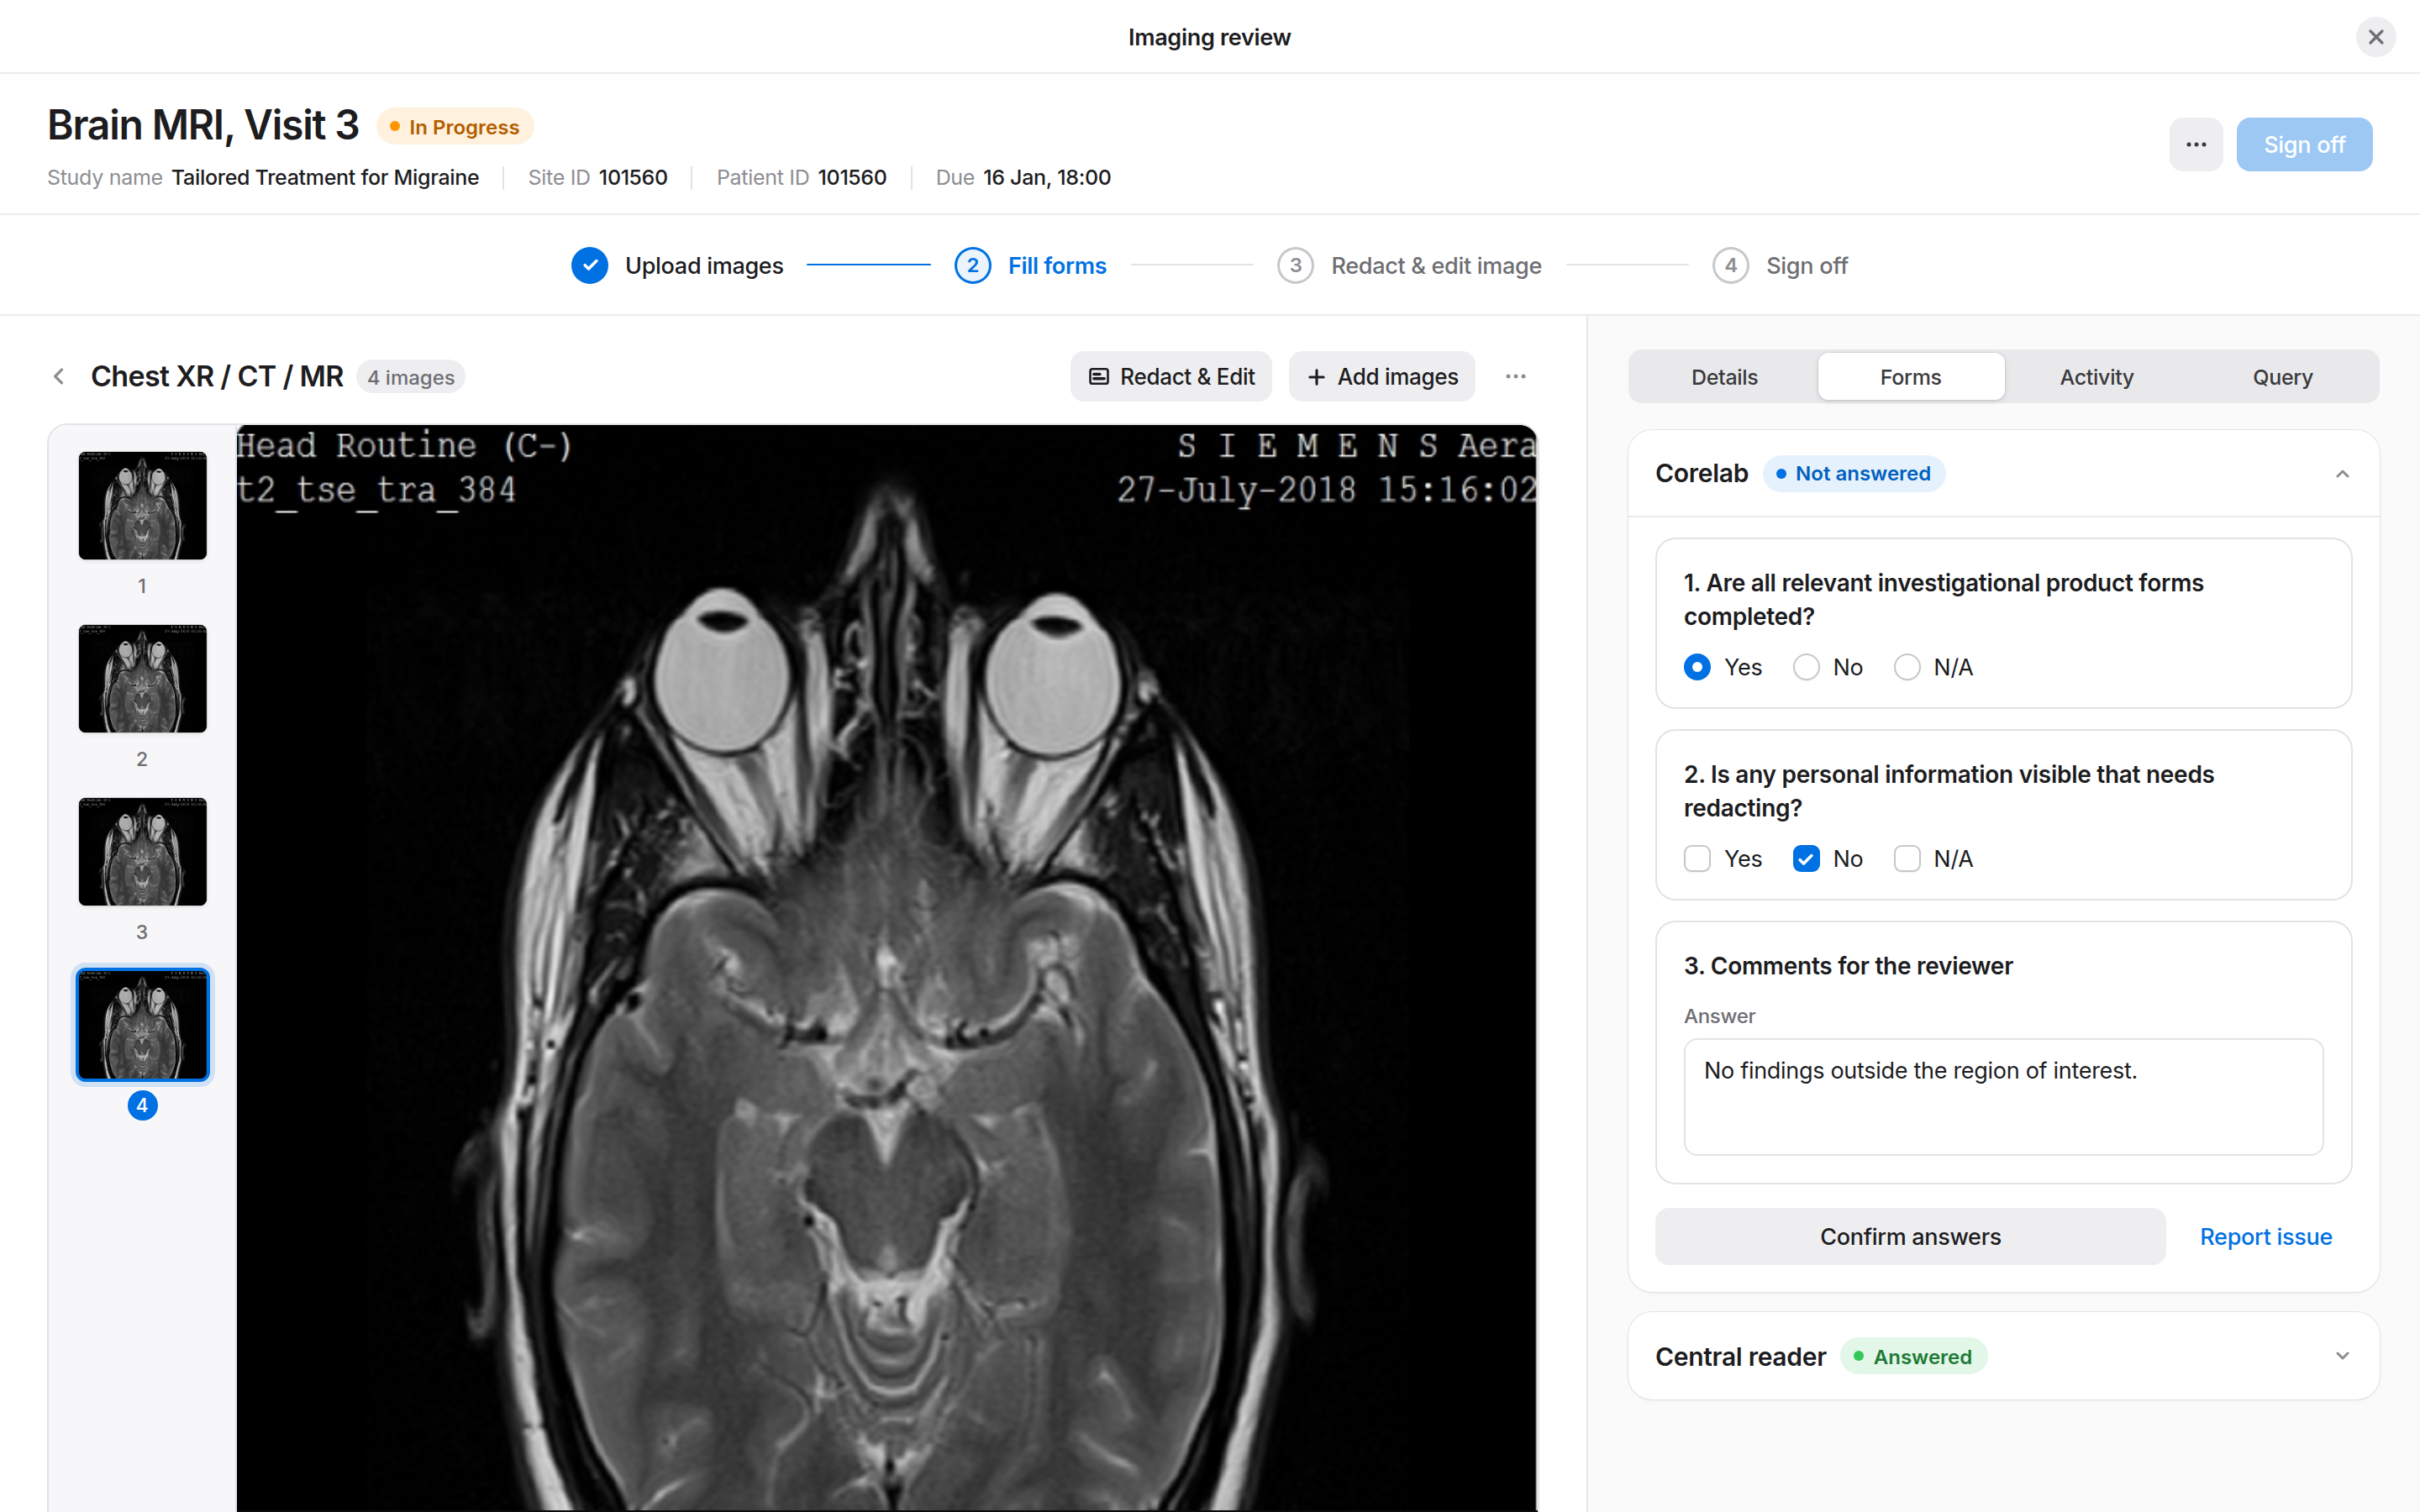
Task: Click the Report issue link
Action: [x=2265, y=1236]
